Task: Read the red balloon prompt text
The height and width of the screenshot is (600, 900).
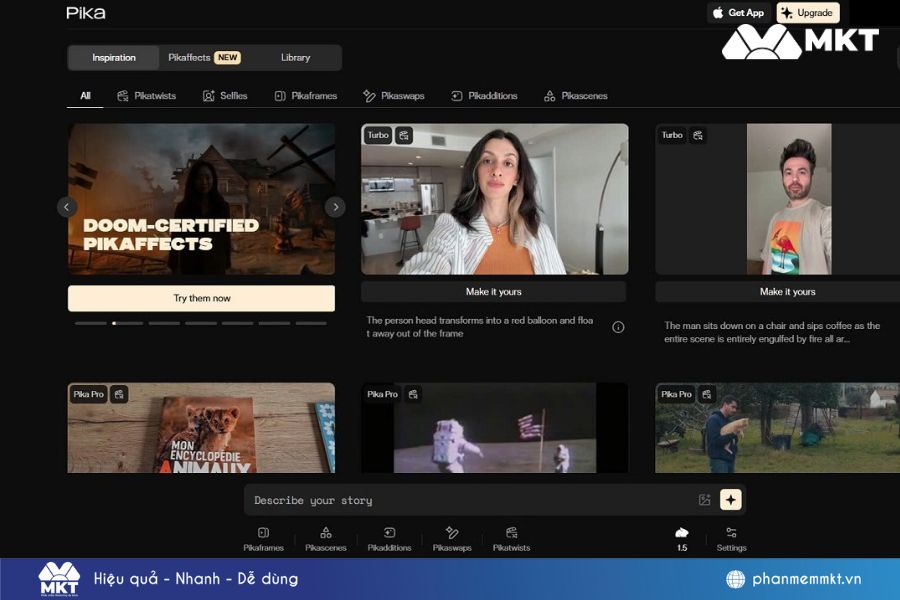Action: [480, 327]
